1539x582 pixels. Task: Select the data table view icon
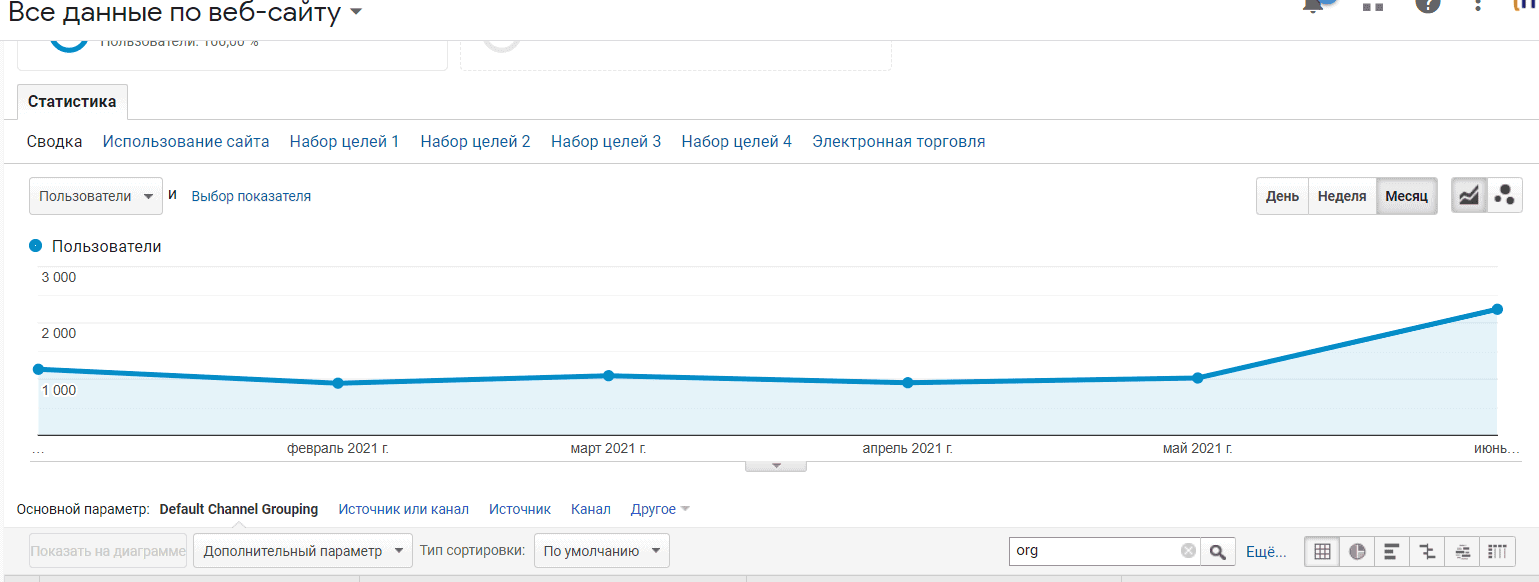point(1322,551)
